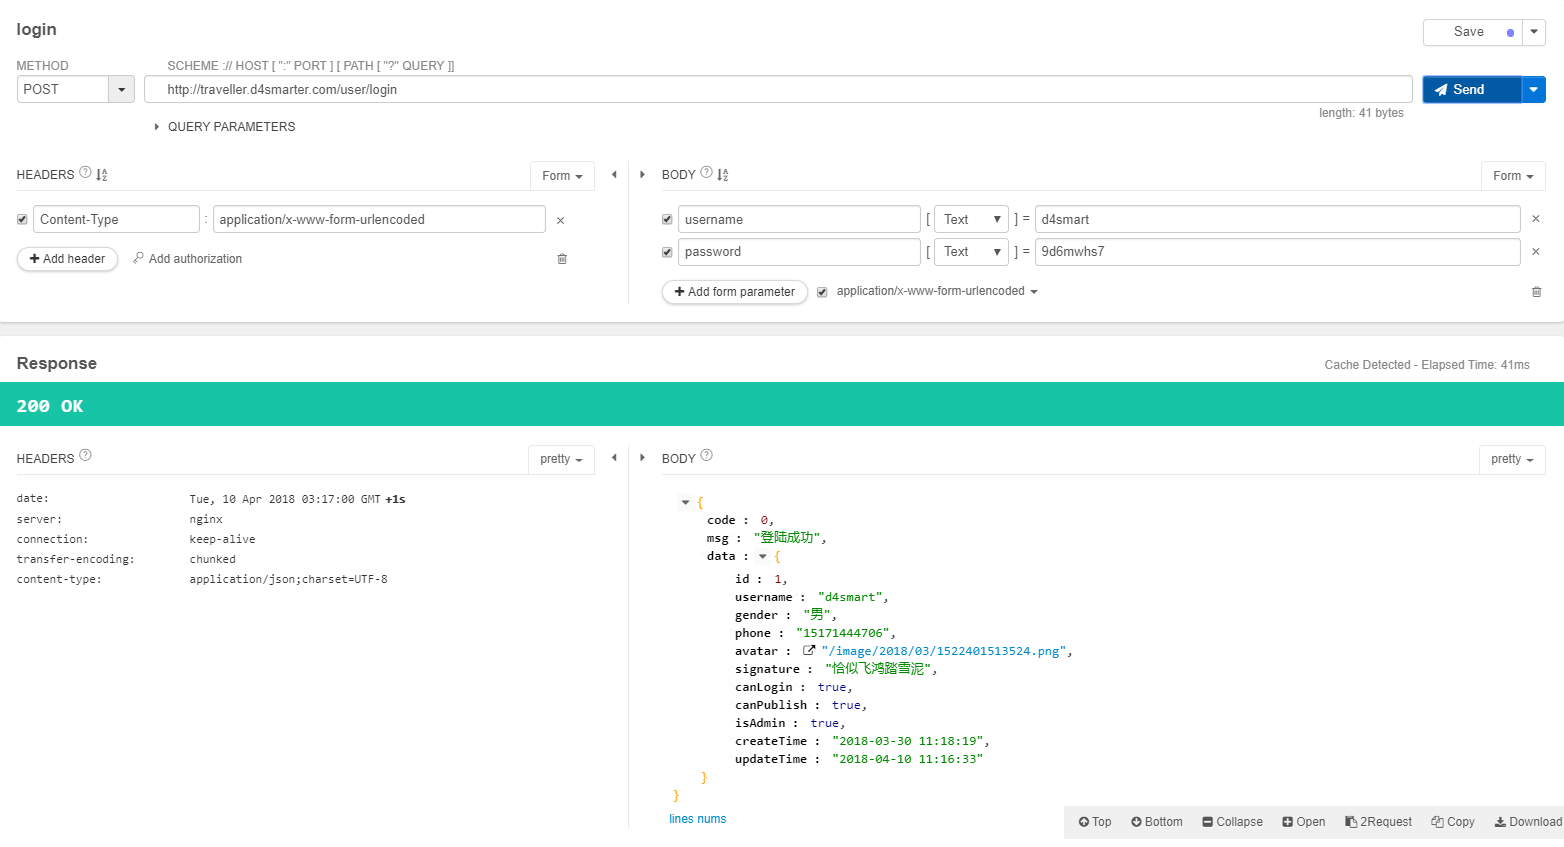Click the 200 OK status bar
This screenshot has width=1564, height=847.
coord(782,405)
